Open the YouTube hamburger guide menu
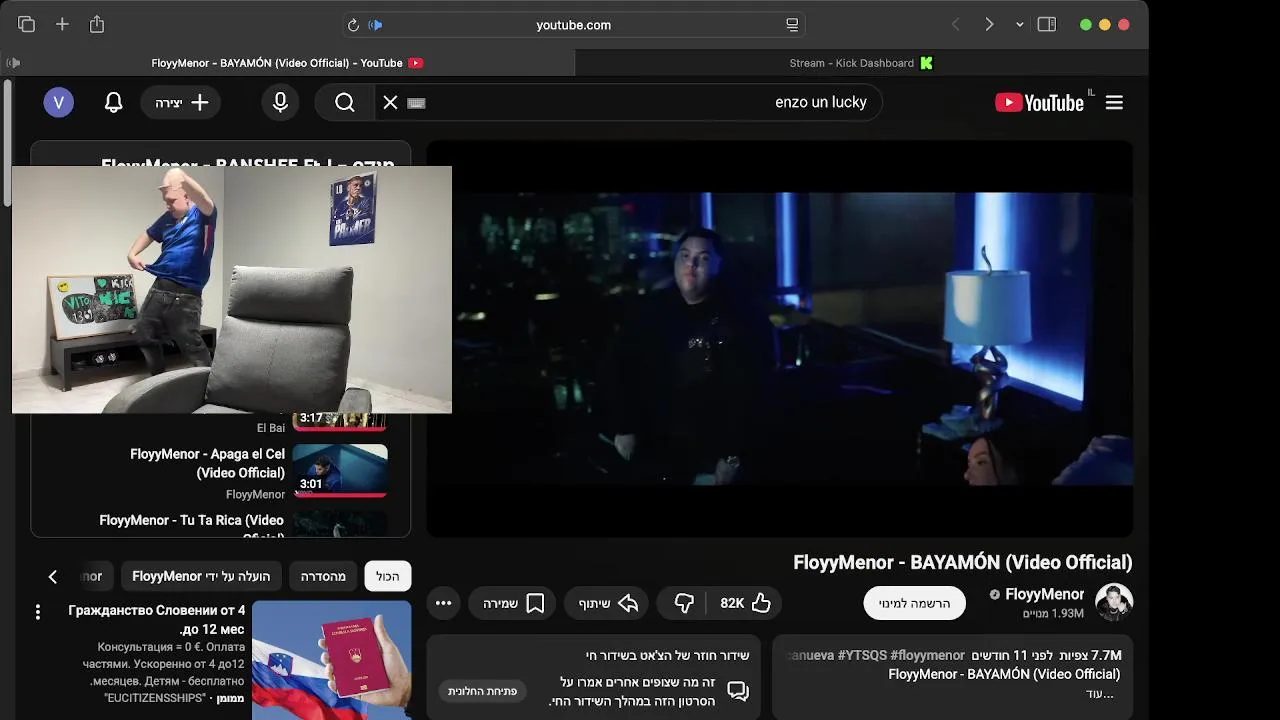 [x=1114, y=102]
